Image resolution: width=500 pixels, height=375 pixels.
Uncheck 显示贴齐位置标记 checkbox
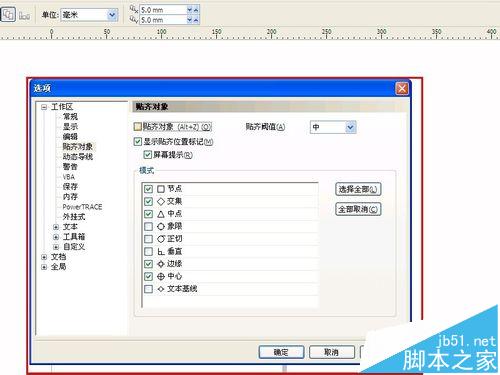coord(138,142)
